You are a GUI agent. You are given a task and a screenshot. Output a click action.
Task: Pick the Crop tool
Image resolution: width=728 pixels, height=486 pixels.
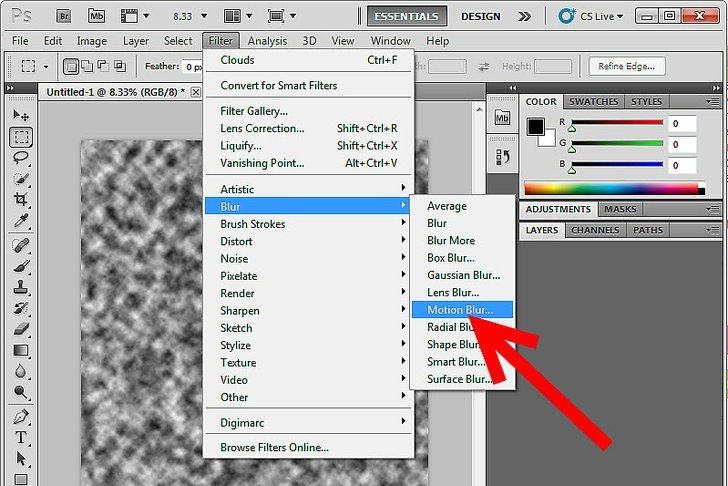click(21, 201)
